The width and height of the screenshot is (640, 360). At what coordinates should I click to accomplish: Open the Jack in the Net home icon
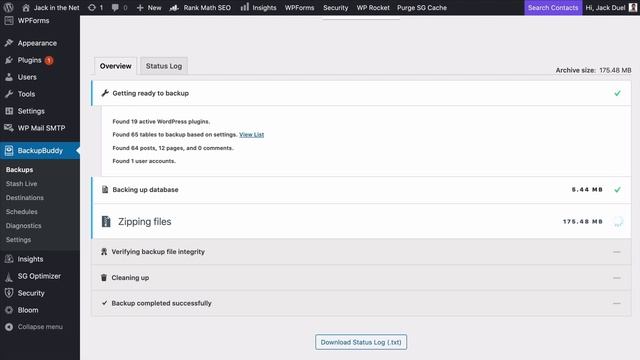coord(26,7)
